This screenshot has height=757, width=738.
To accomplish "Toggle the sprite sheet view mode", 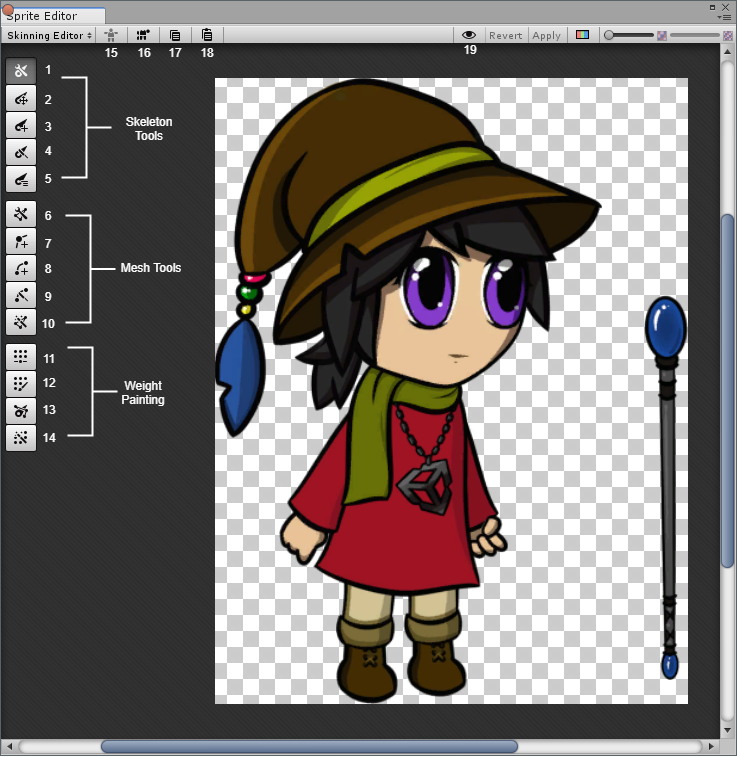I will point(143,35).
